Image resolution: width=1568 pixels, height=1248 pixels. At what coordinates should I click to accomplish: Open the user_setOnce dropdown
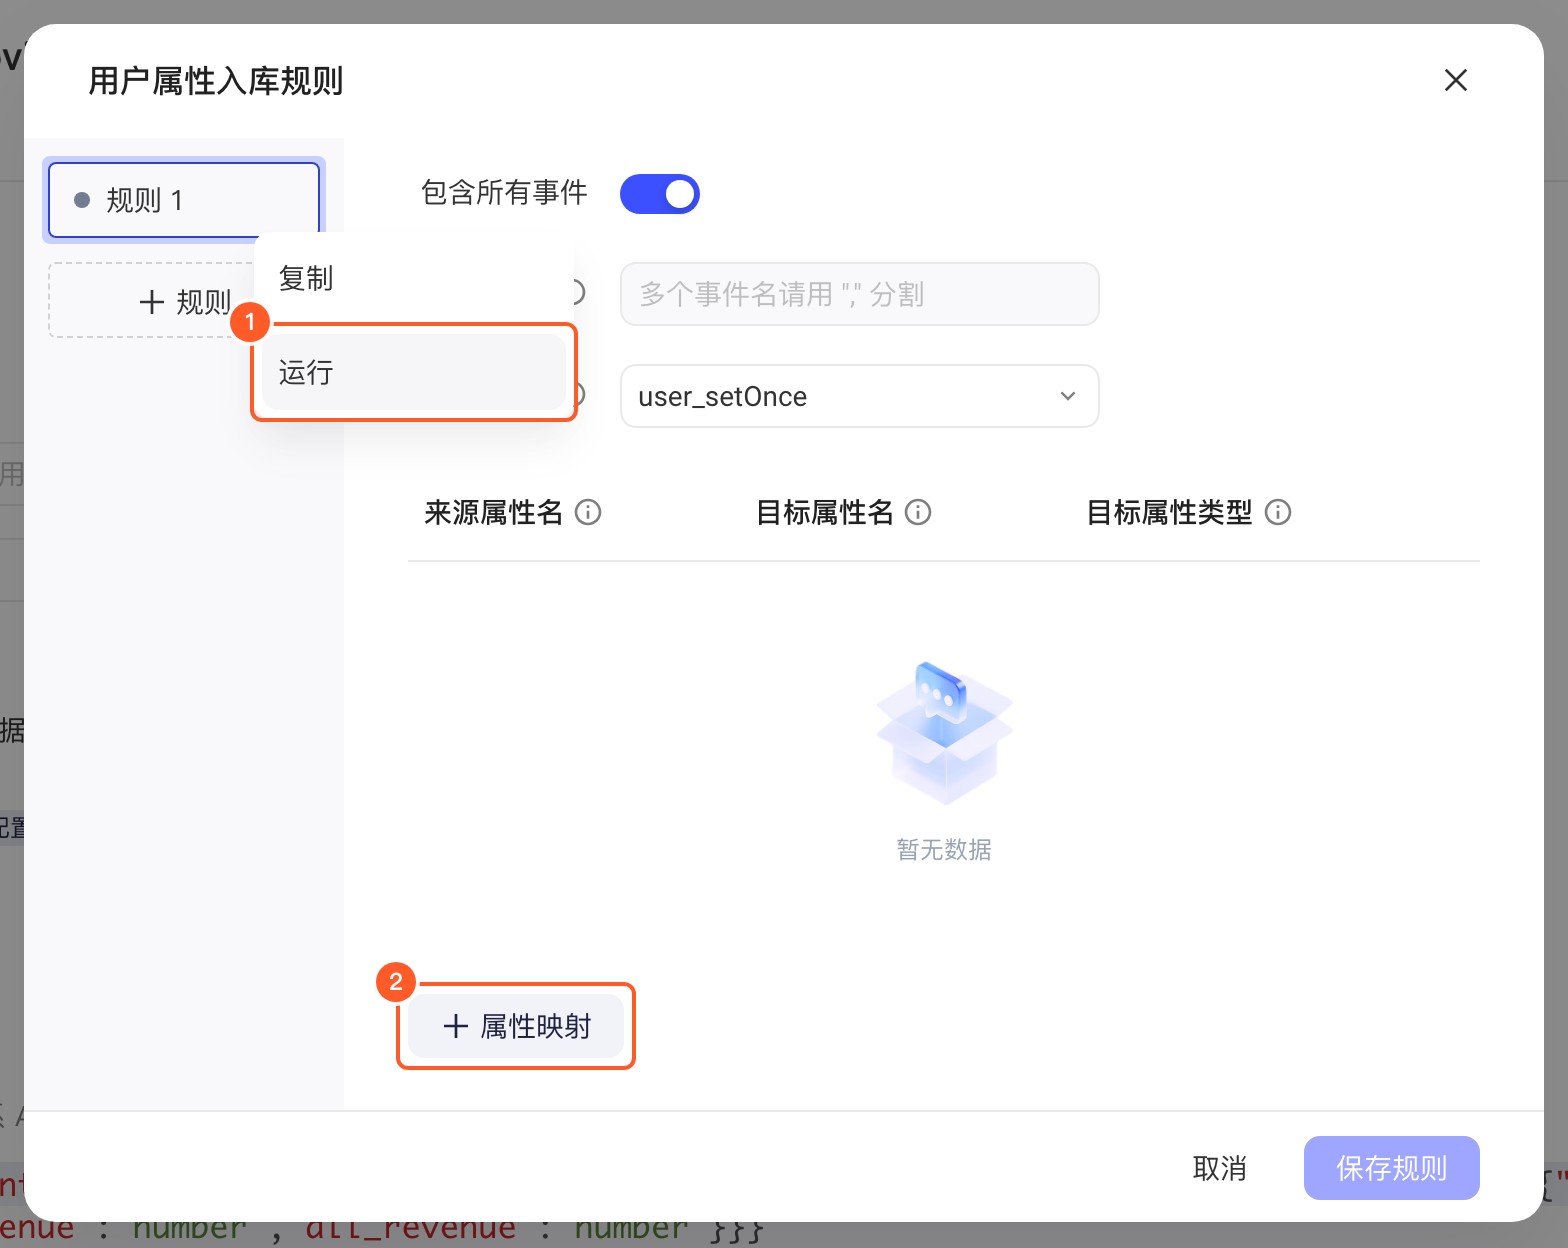(x=860, y=396)
